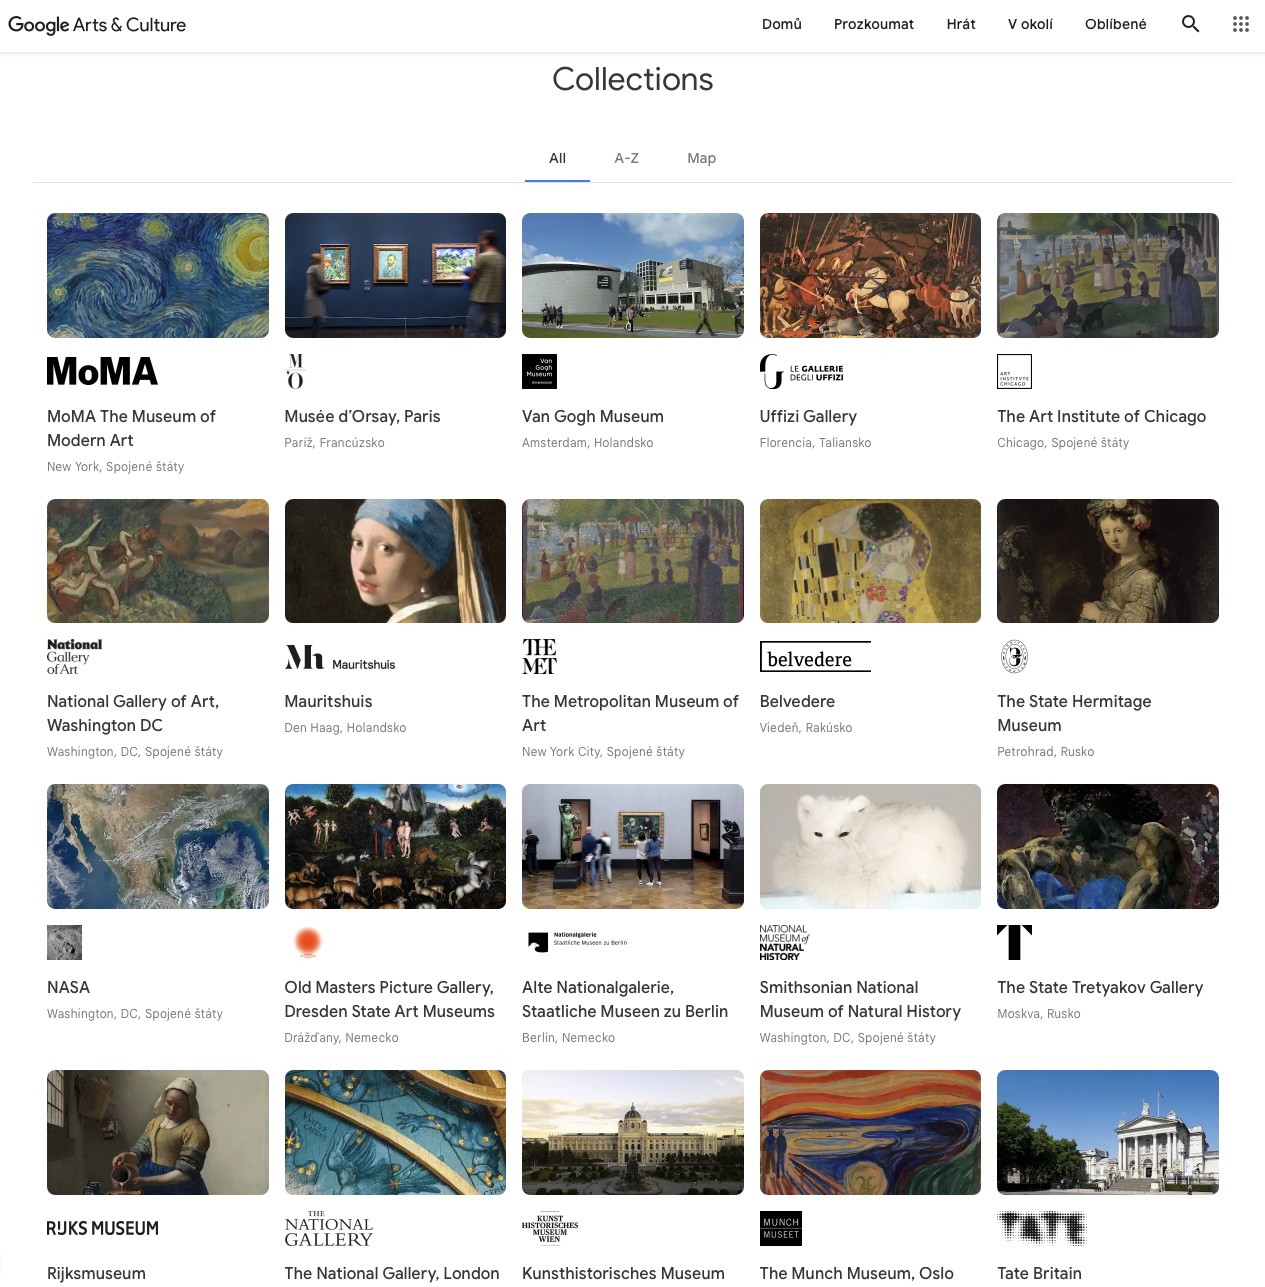
Task: Open Oblíbené in the top navigation
Action: click(x=1116, y=24)
